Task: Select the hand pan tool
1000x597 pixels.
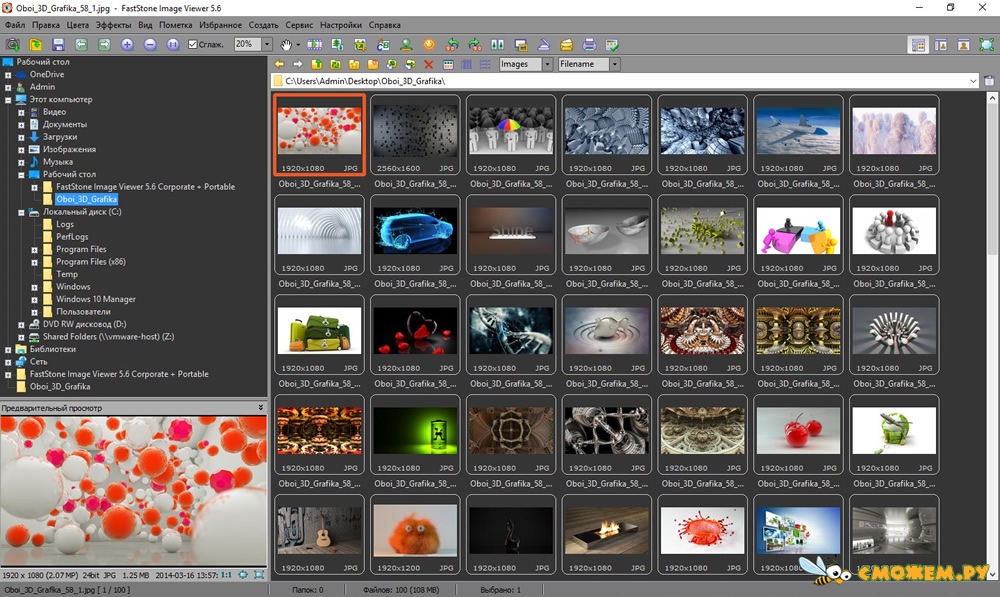Action: (x=286, y=45)
